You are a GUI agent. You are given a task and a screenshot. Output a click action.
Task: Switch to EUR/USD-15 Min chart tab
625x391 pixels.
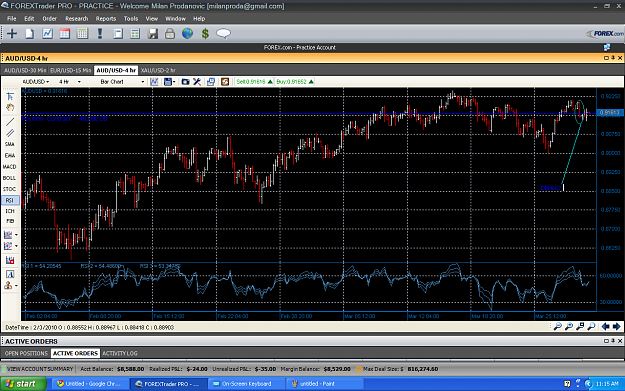[71, 71]
